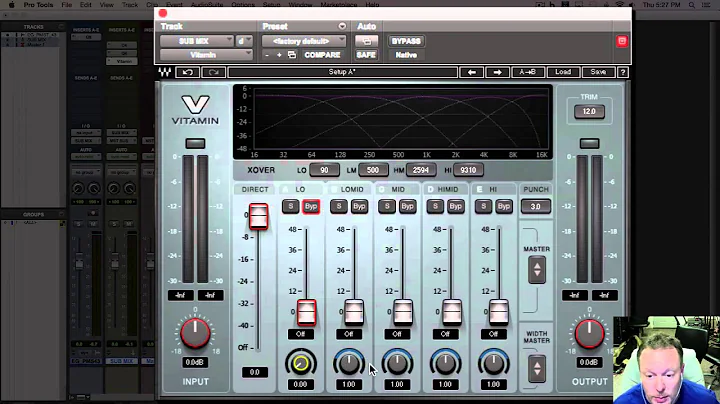
Task: Click the Load button
Action: (563, 72)
